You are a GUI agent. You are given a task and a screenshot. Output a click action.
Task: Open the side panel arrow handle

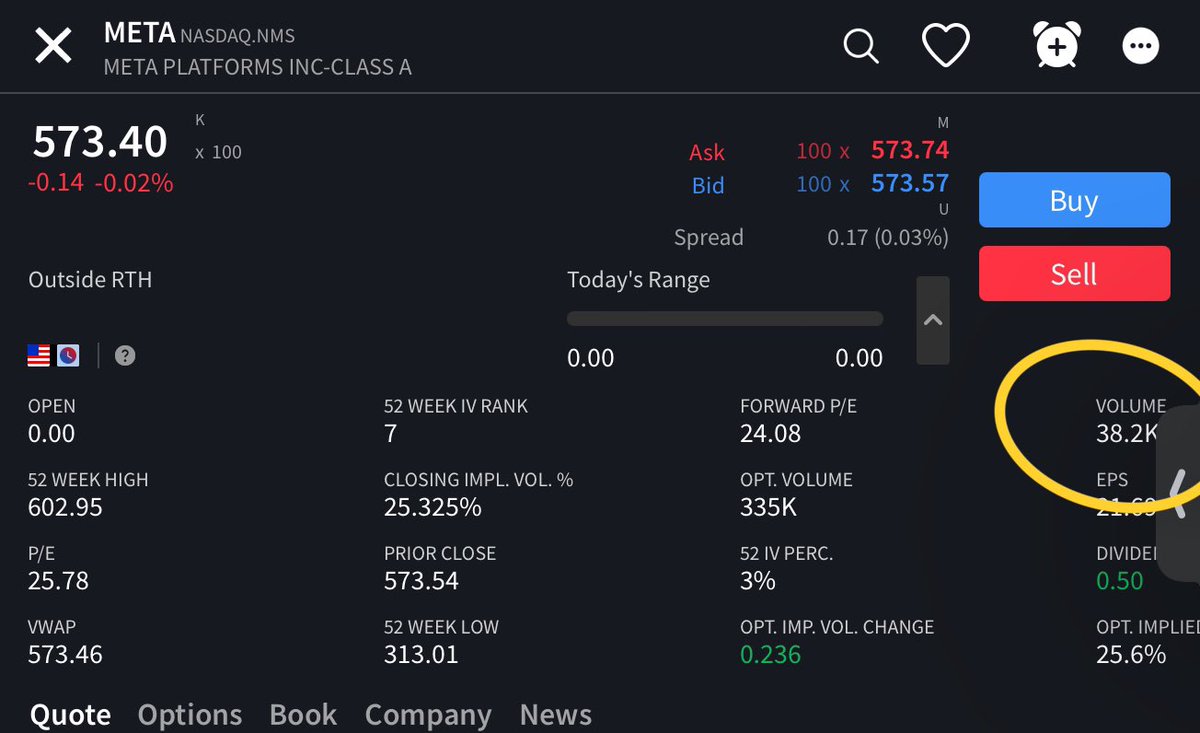tap(1180, 493)
